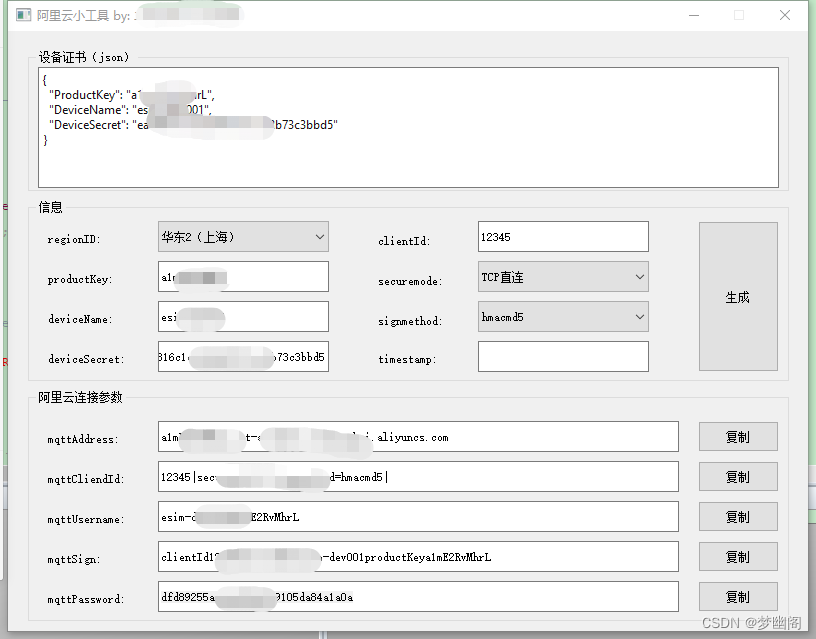Copy the mqttUsername value
Screen dimensions: 816x639
click(738, 517)
